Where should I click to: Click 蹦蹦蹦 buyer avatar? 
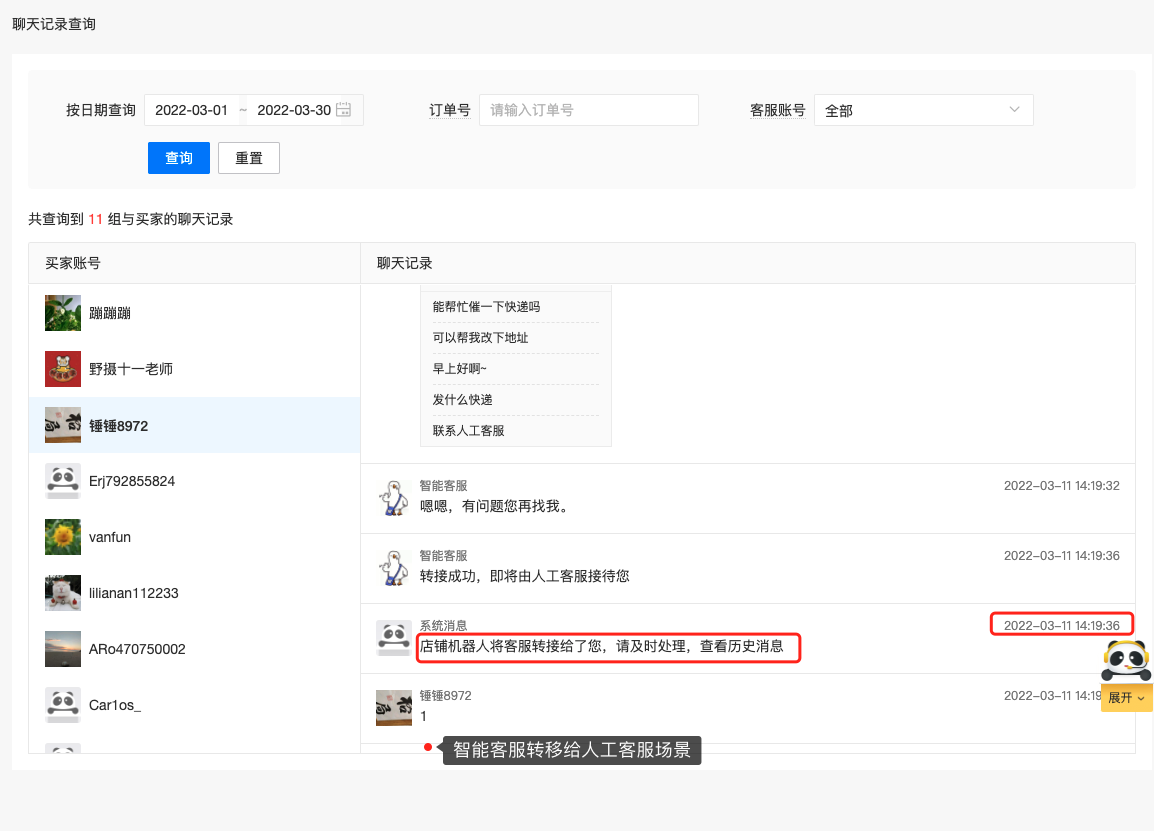[x=63, y=313]
